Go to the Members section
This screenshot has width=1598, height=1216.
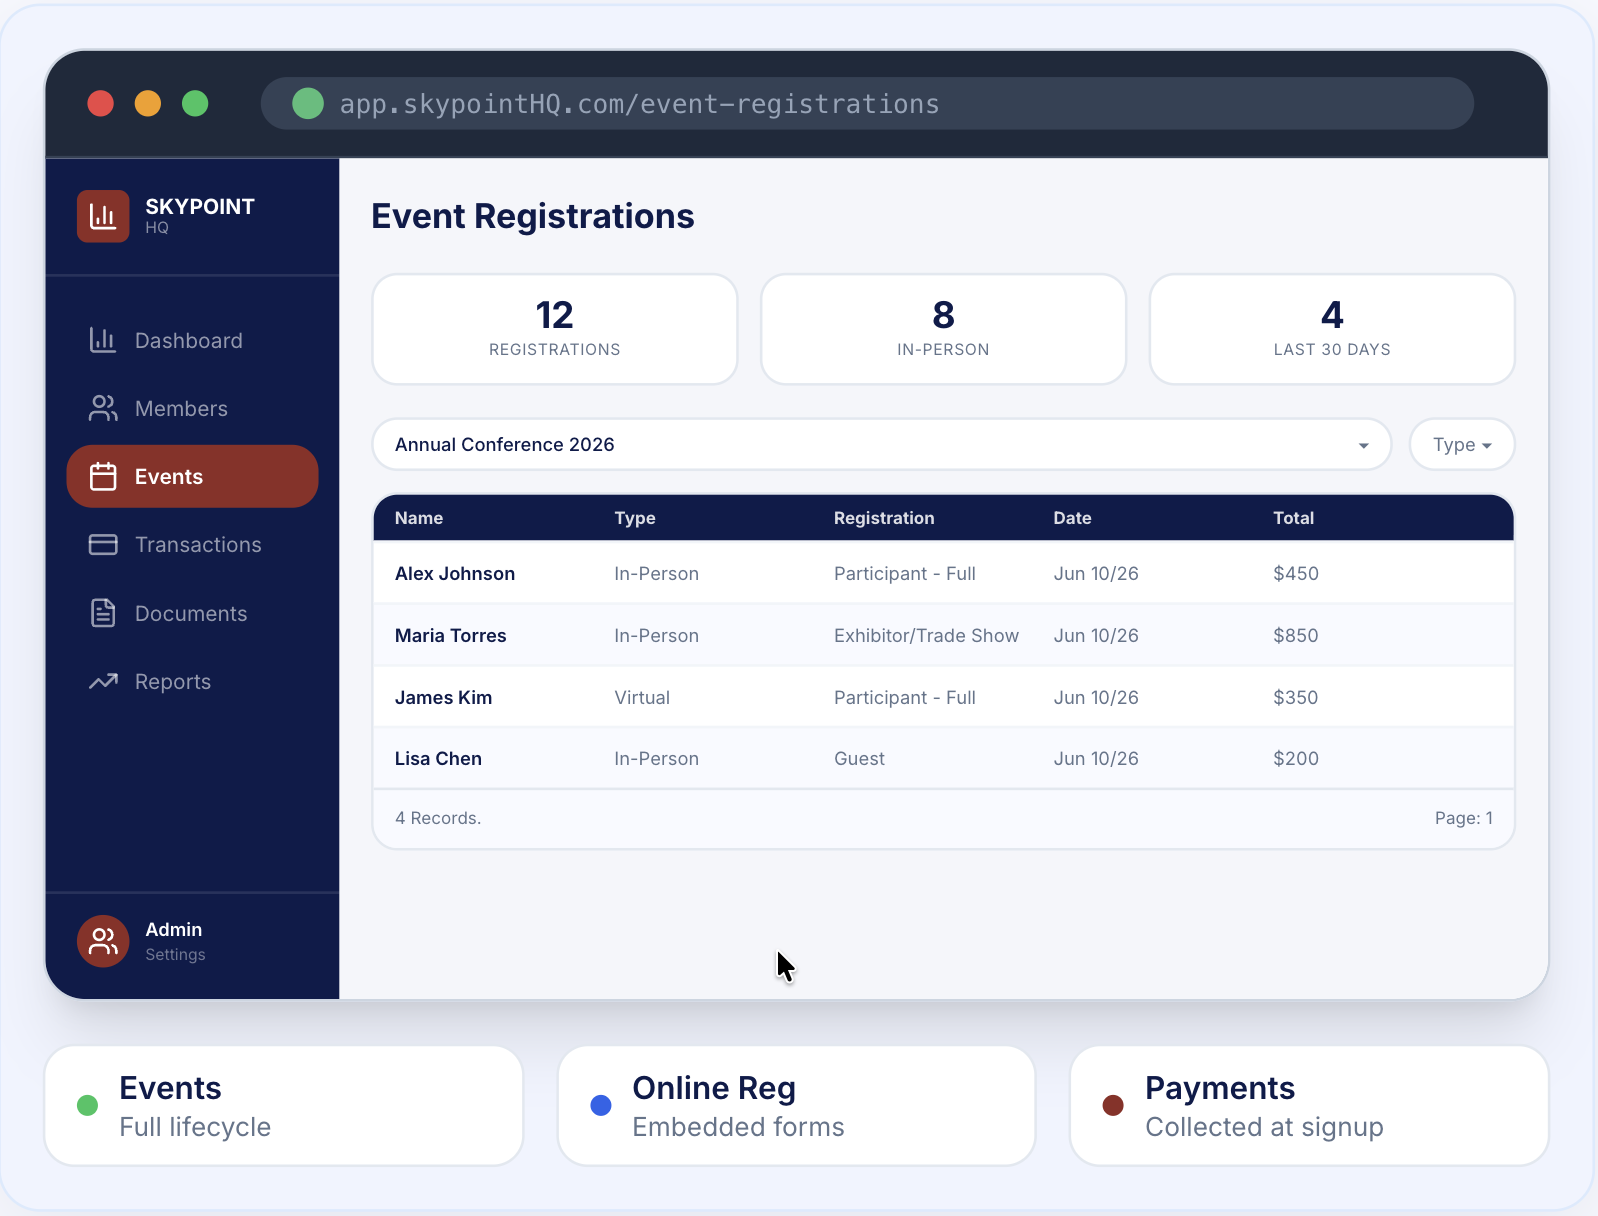[x=192, y=408]
